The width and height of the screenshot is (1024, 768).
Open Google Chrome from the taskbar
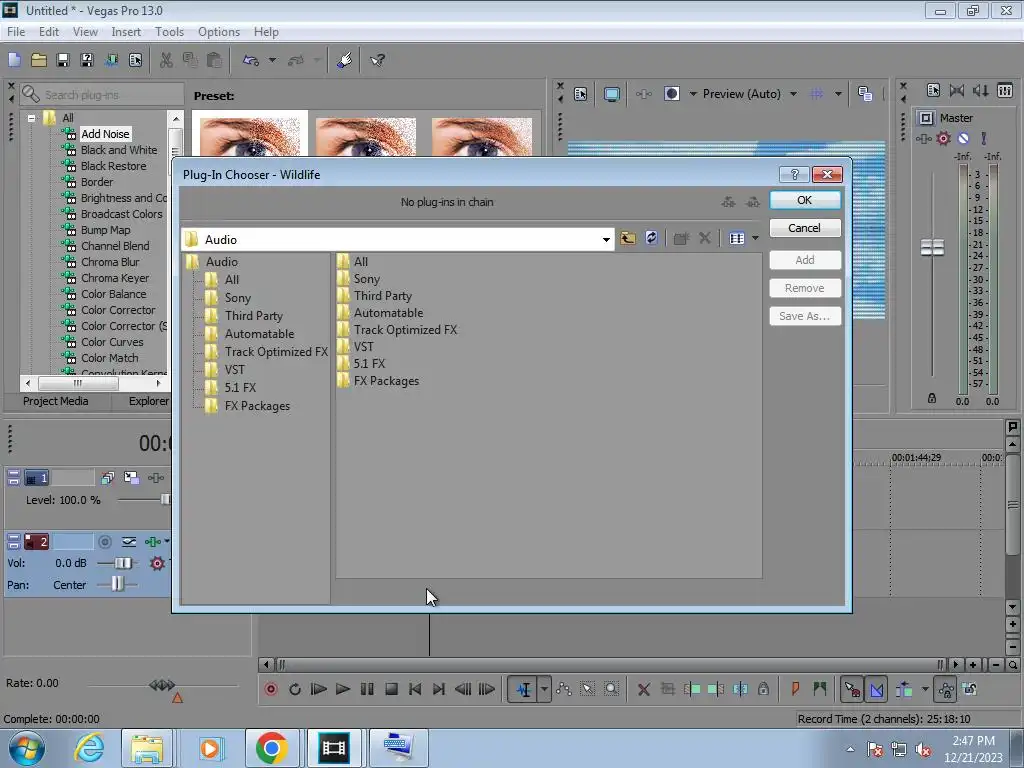272,748
